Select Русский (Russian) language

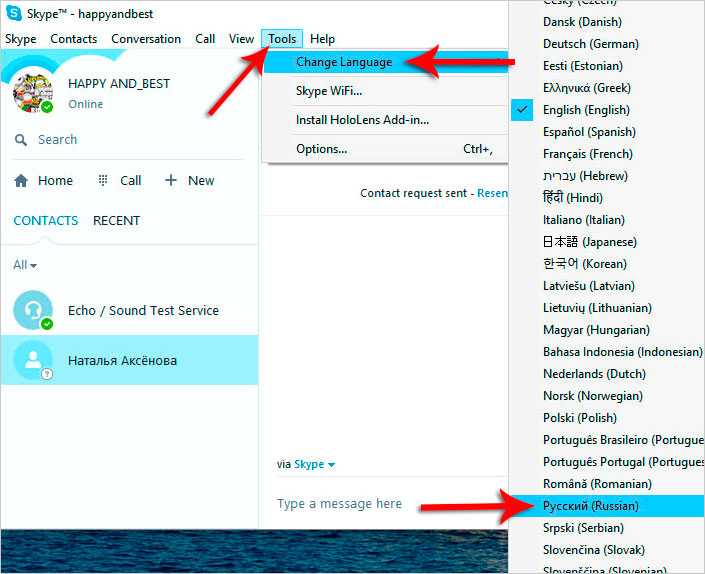(607, 506)
